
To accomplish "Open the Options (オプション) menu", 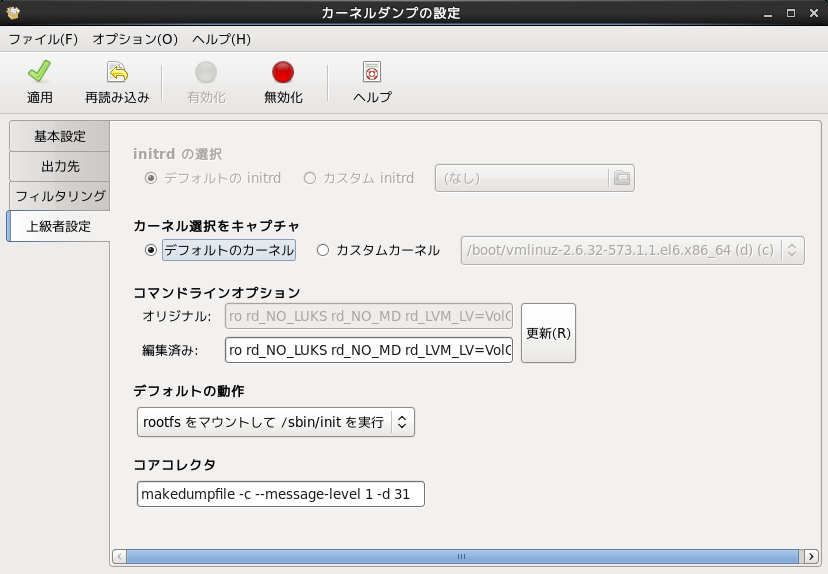I will coord(135,39).
